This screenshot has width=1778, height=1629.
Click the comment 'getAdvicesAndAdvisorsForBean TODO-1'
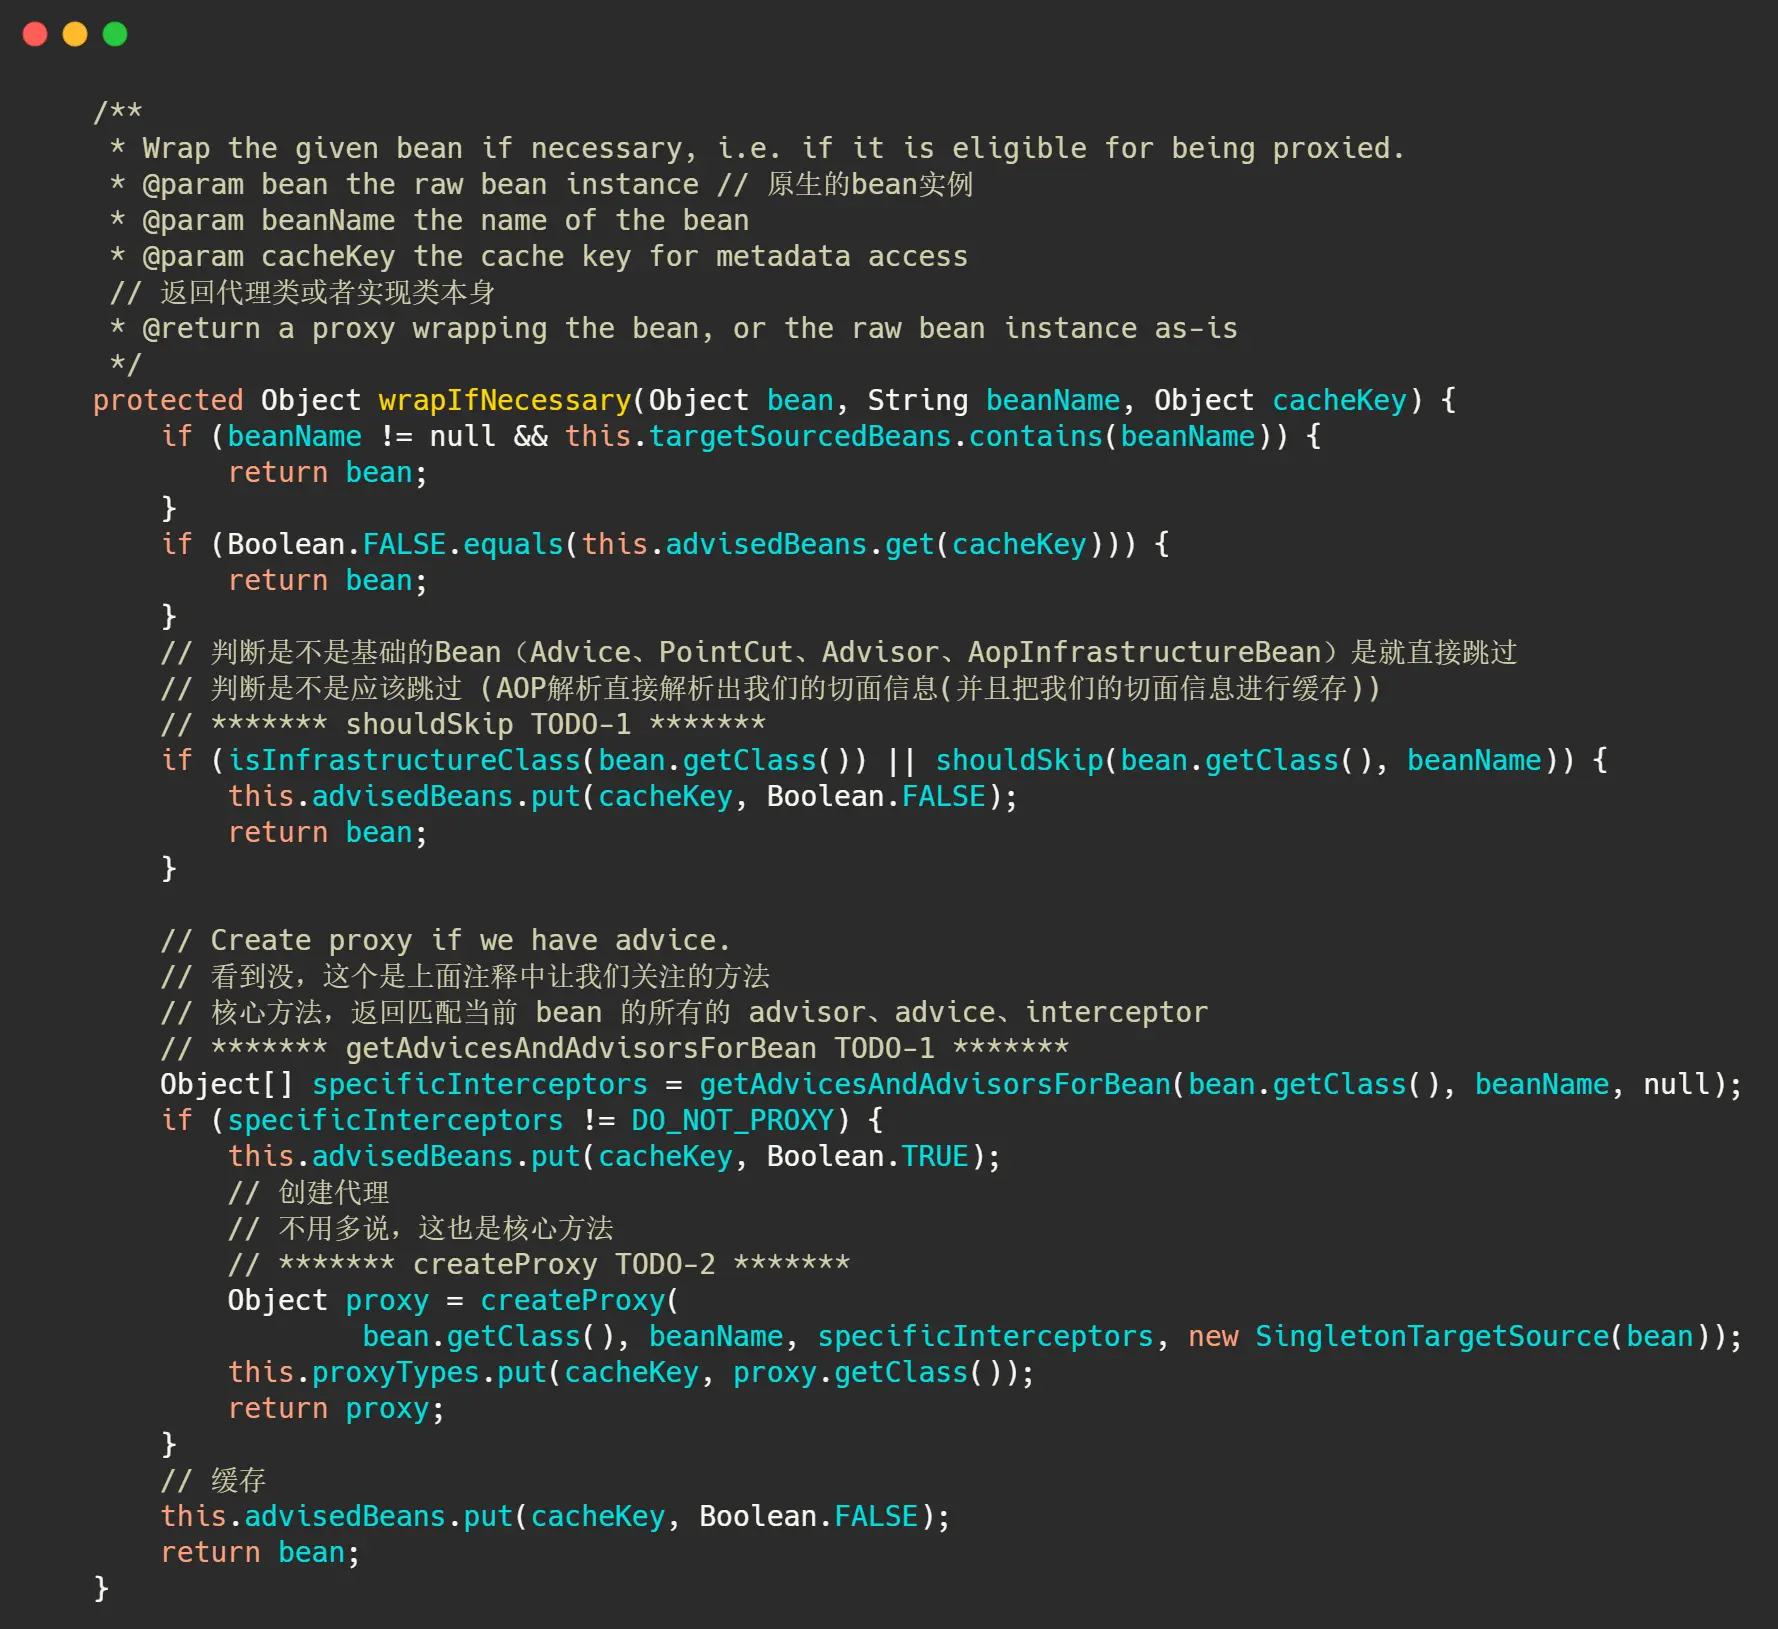(x=640, y=1048)
